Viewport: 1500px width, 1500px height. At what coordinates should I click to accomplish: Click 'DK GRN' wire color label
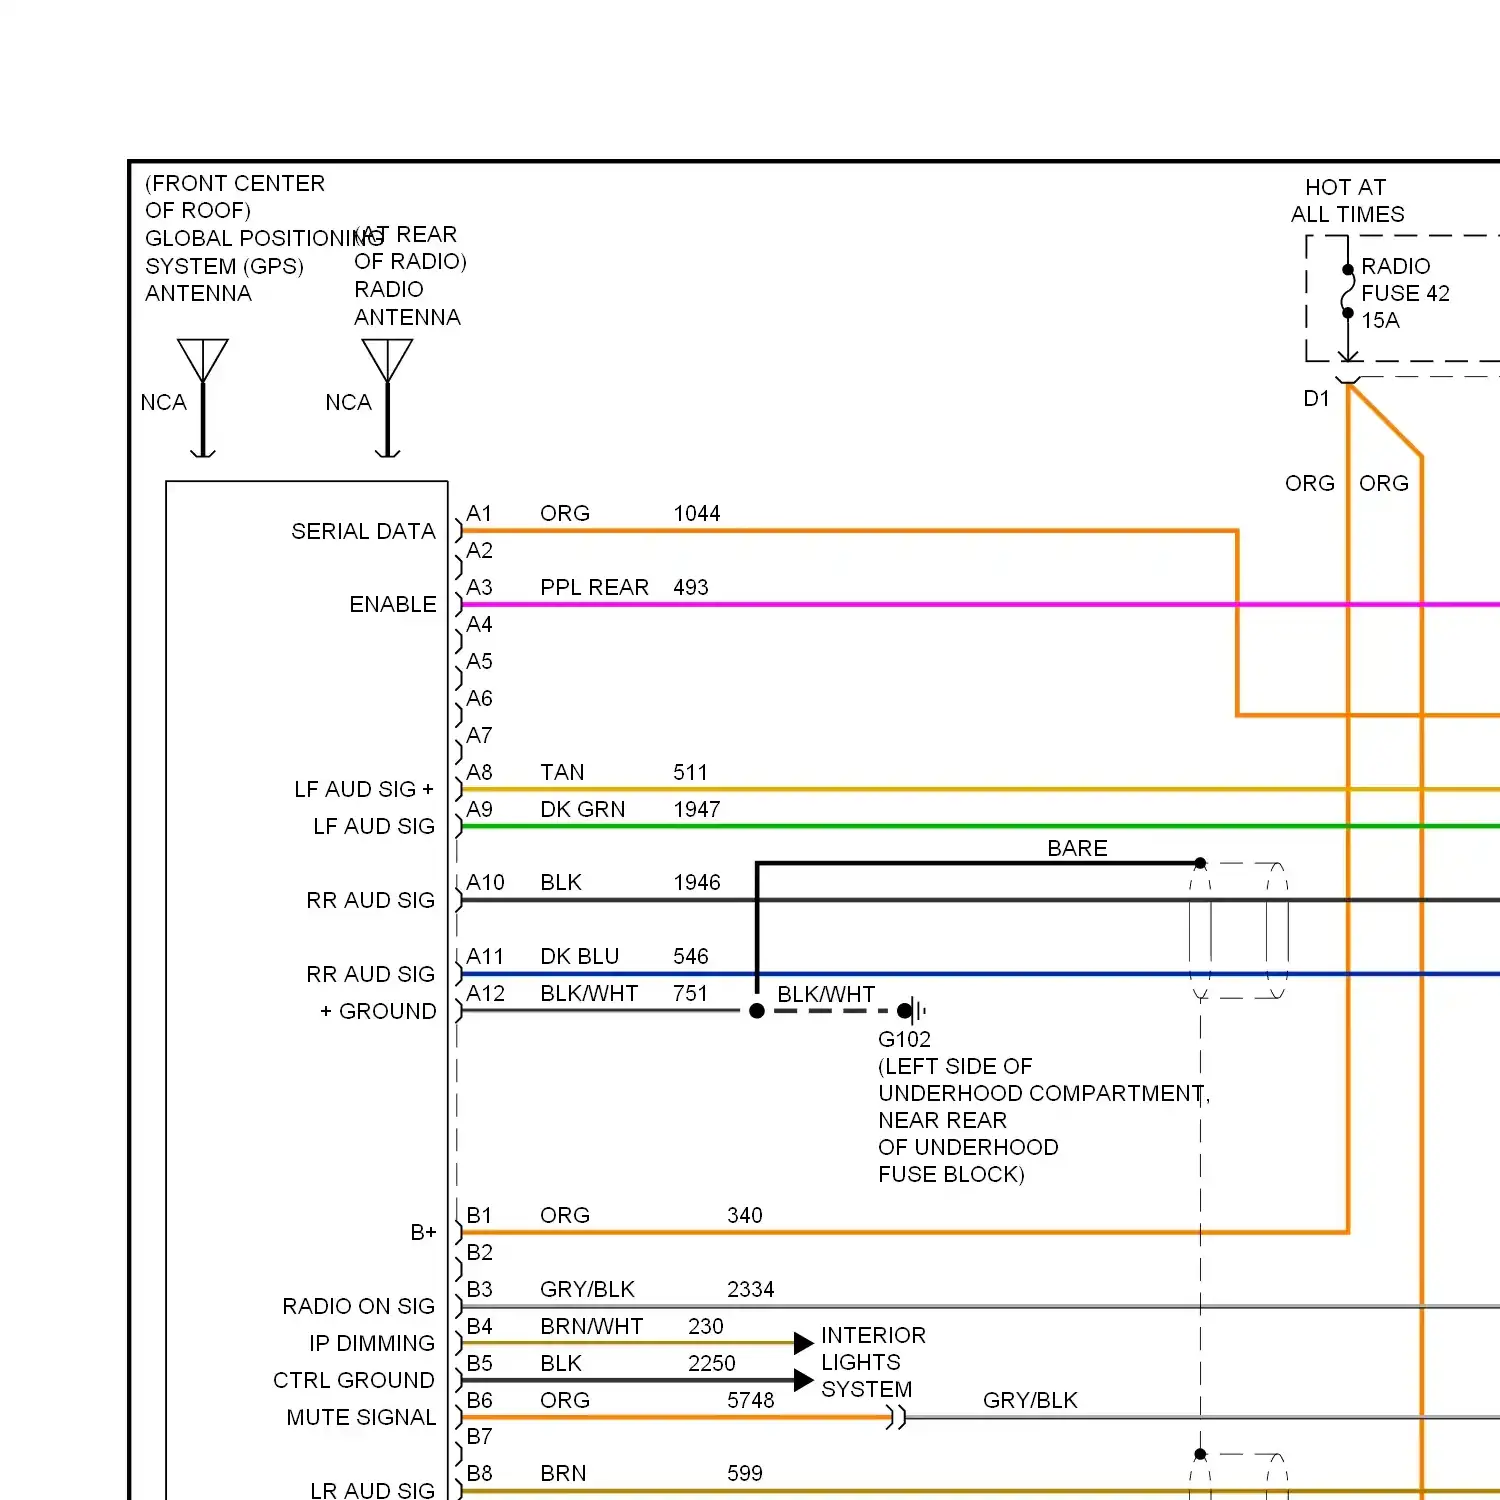click(583, 809)
